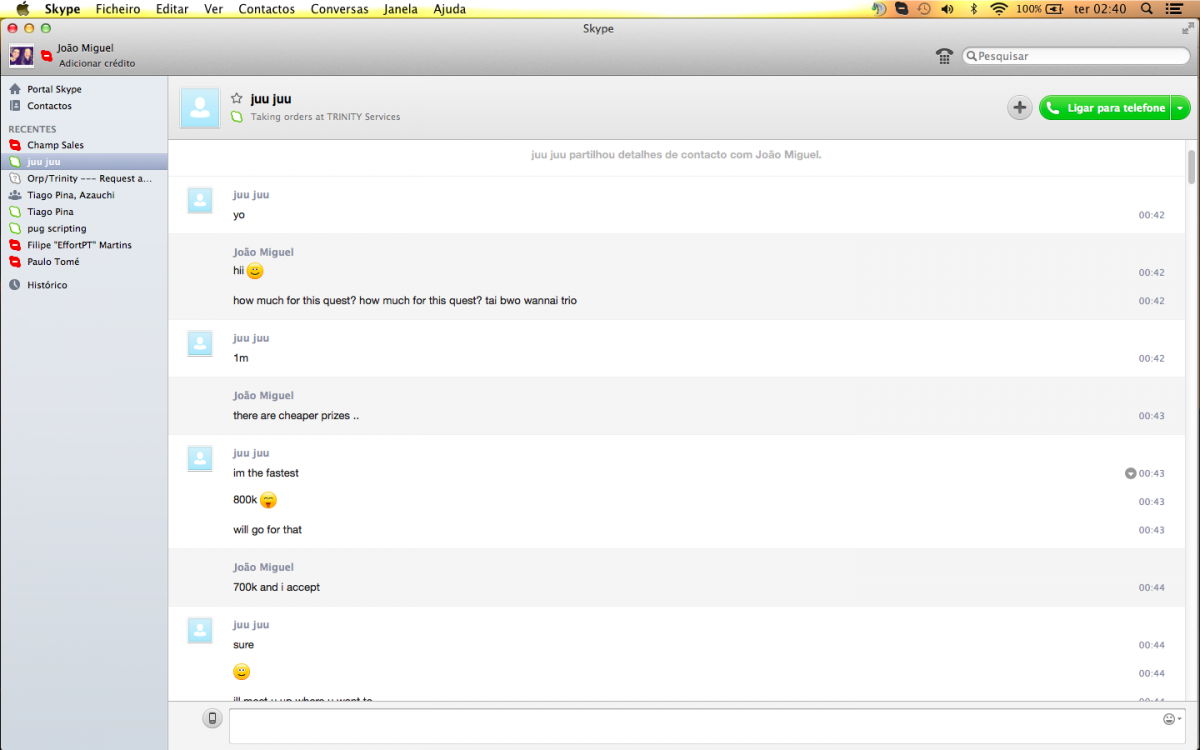This screenshot has height=750, width=1200.
Task: Open the dial pad phone icon
Action: (x=944, y=56)
